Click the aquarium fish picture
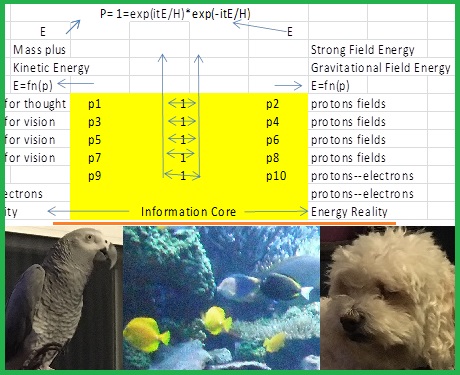The height and width of the screenshot is (375, 460). click(x=222, y=298)
